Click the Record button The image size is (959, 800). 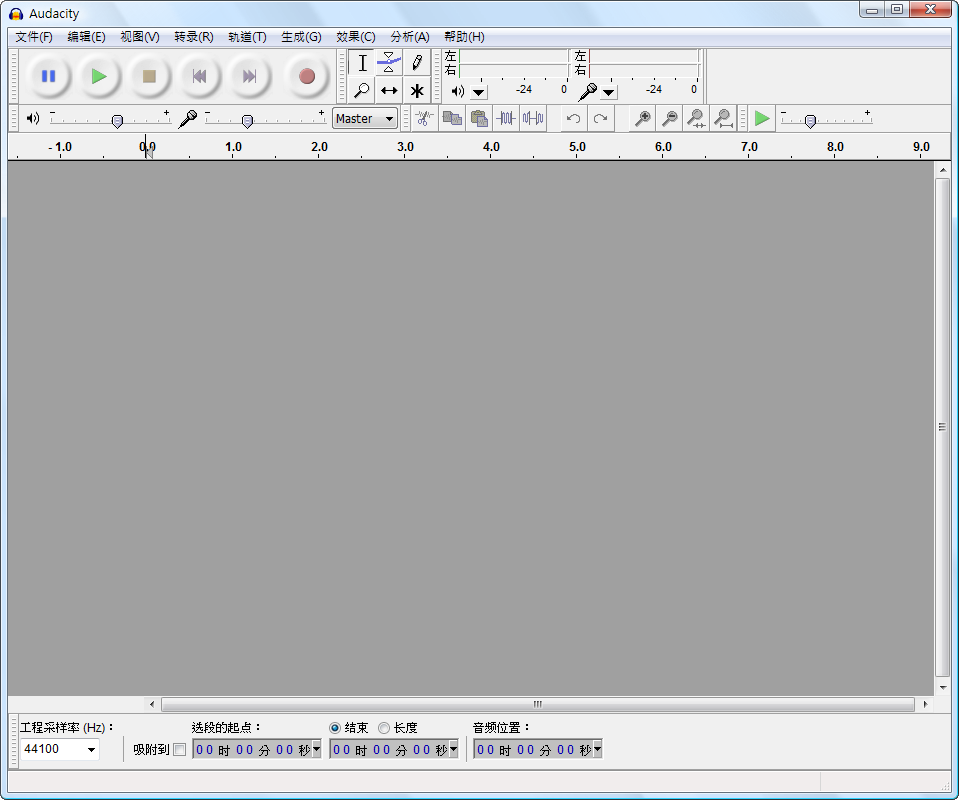[x=307, y=76]
